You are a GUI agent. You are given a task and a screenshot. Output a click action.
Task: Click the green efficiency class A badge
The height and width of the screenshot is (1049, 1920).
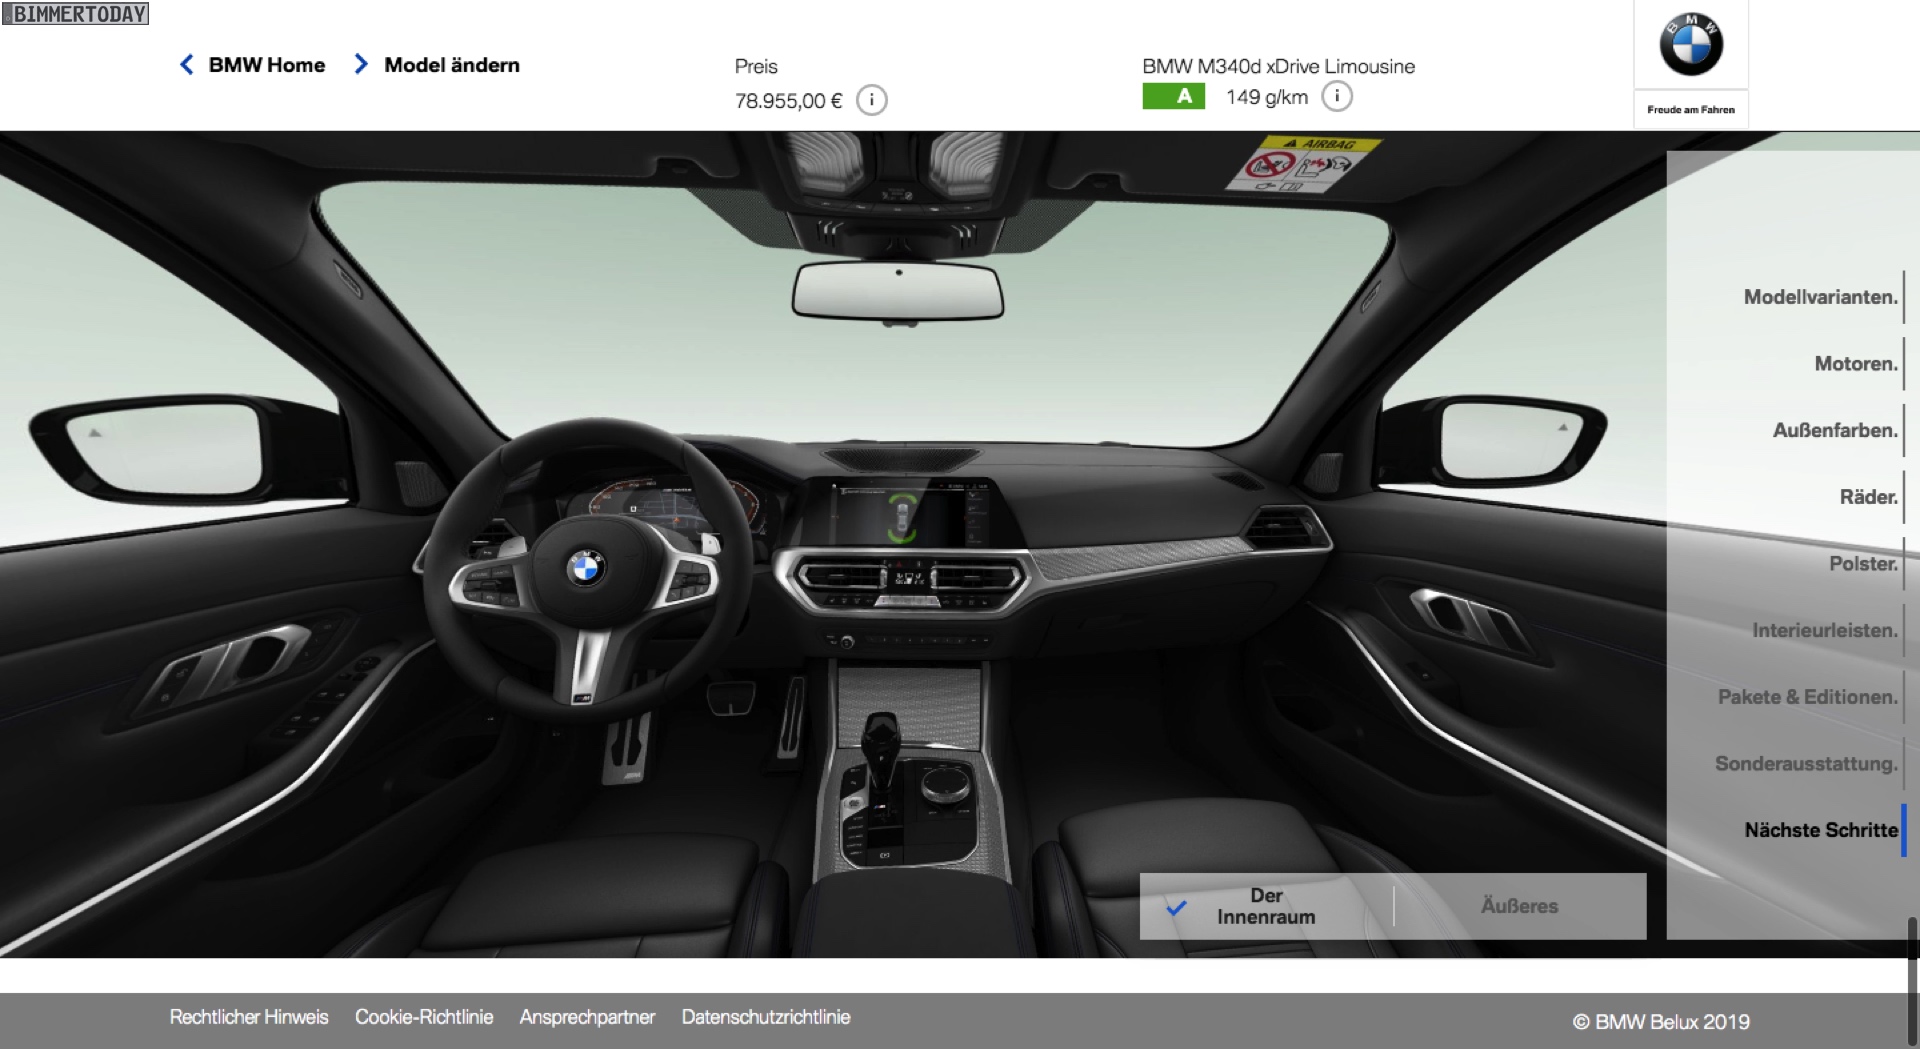click(x=1173, y=97)
